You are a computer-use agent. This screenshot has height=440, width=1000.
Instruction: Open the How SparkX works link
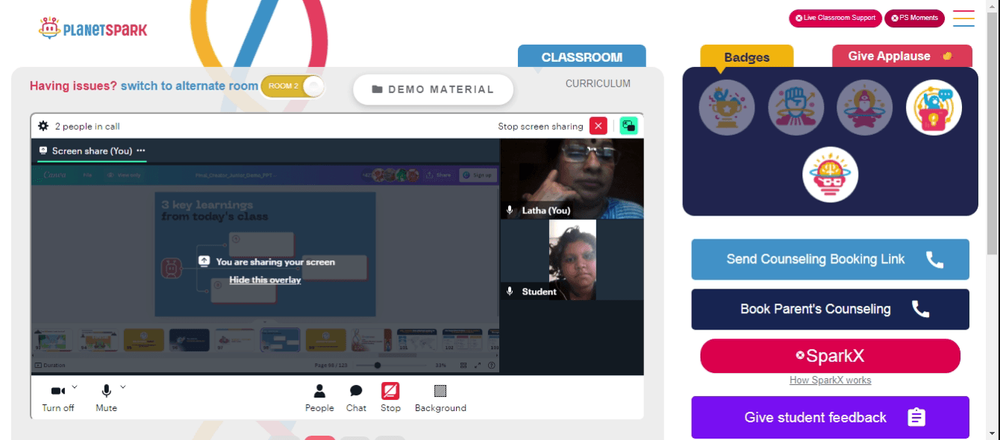[830, 380]
